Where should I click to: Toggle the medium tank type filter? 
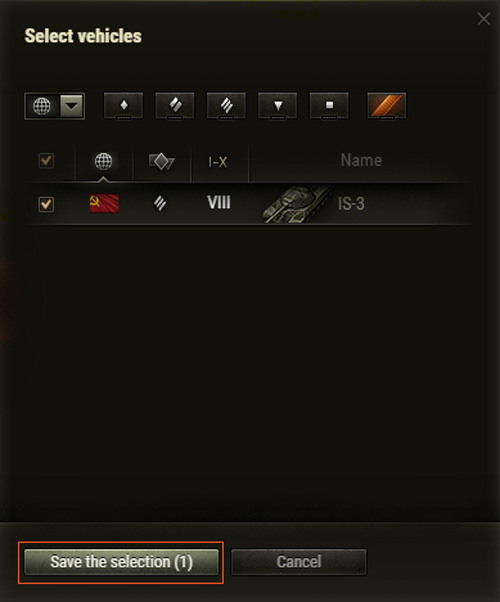click(x=175, y=106)
